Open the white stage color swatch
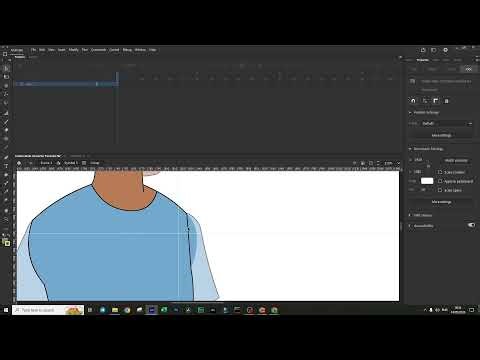The image size is (480, 360). point(427,181)
